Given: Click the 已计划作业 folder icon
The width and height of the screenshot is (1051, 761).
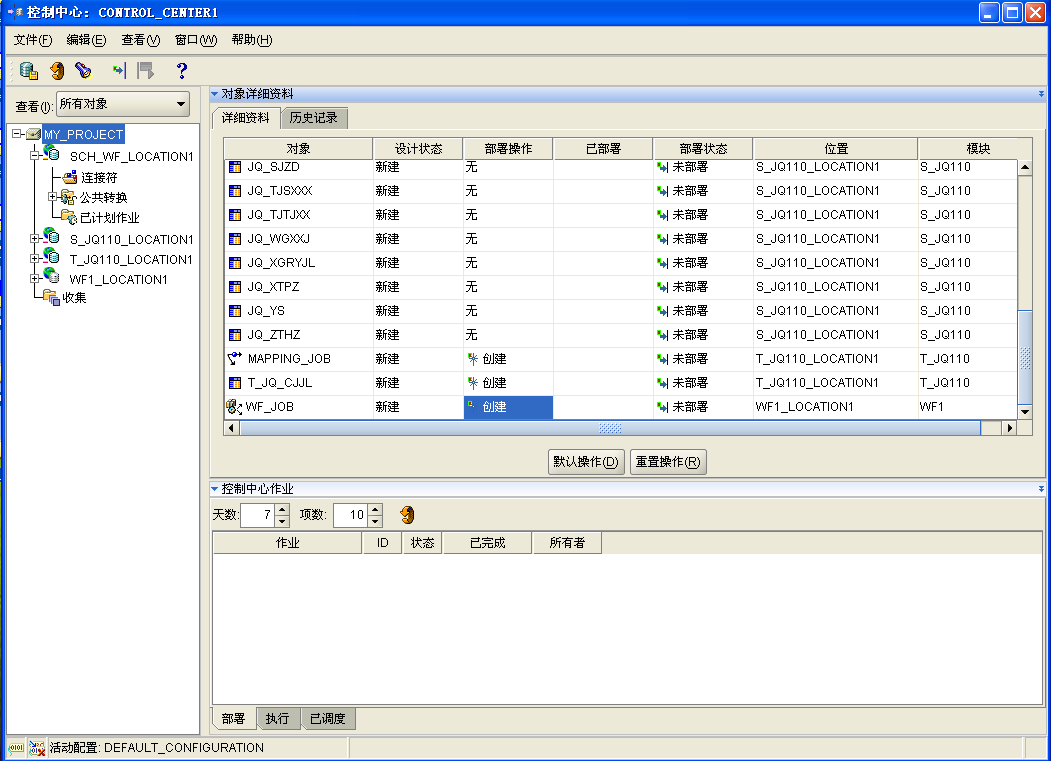Looking at the screenshot, I should point(68,217).
